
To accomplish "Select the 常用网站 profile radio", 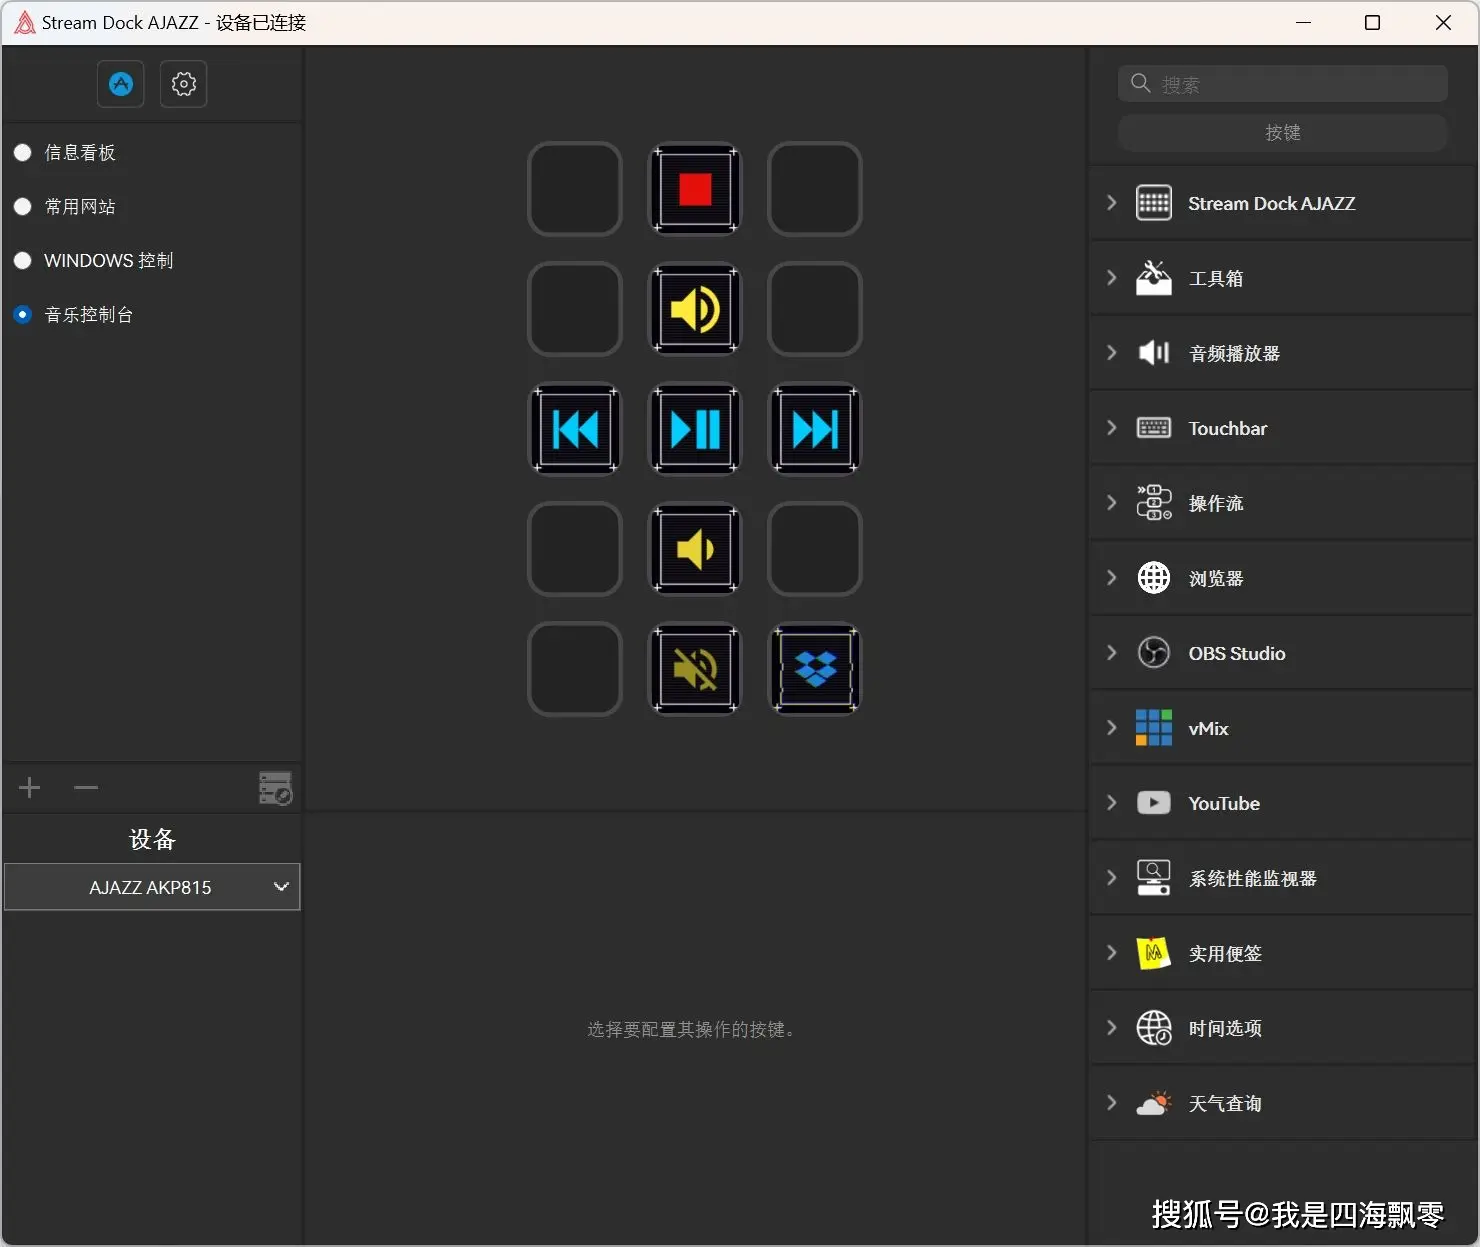I will click(23, 207).
